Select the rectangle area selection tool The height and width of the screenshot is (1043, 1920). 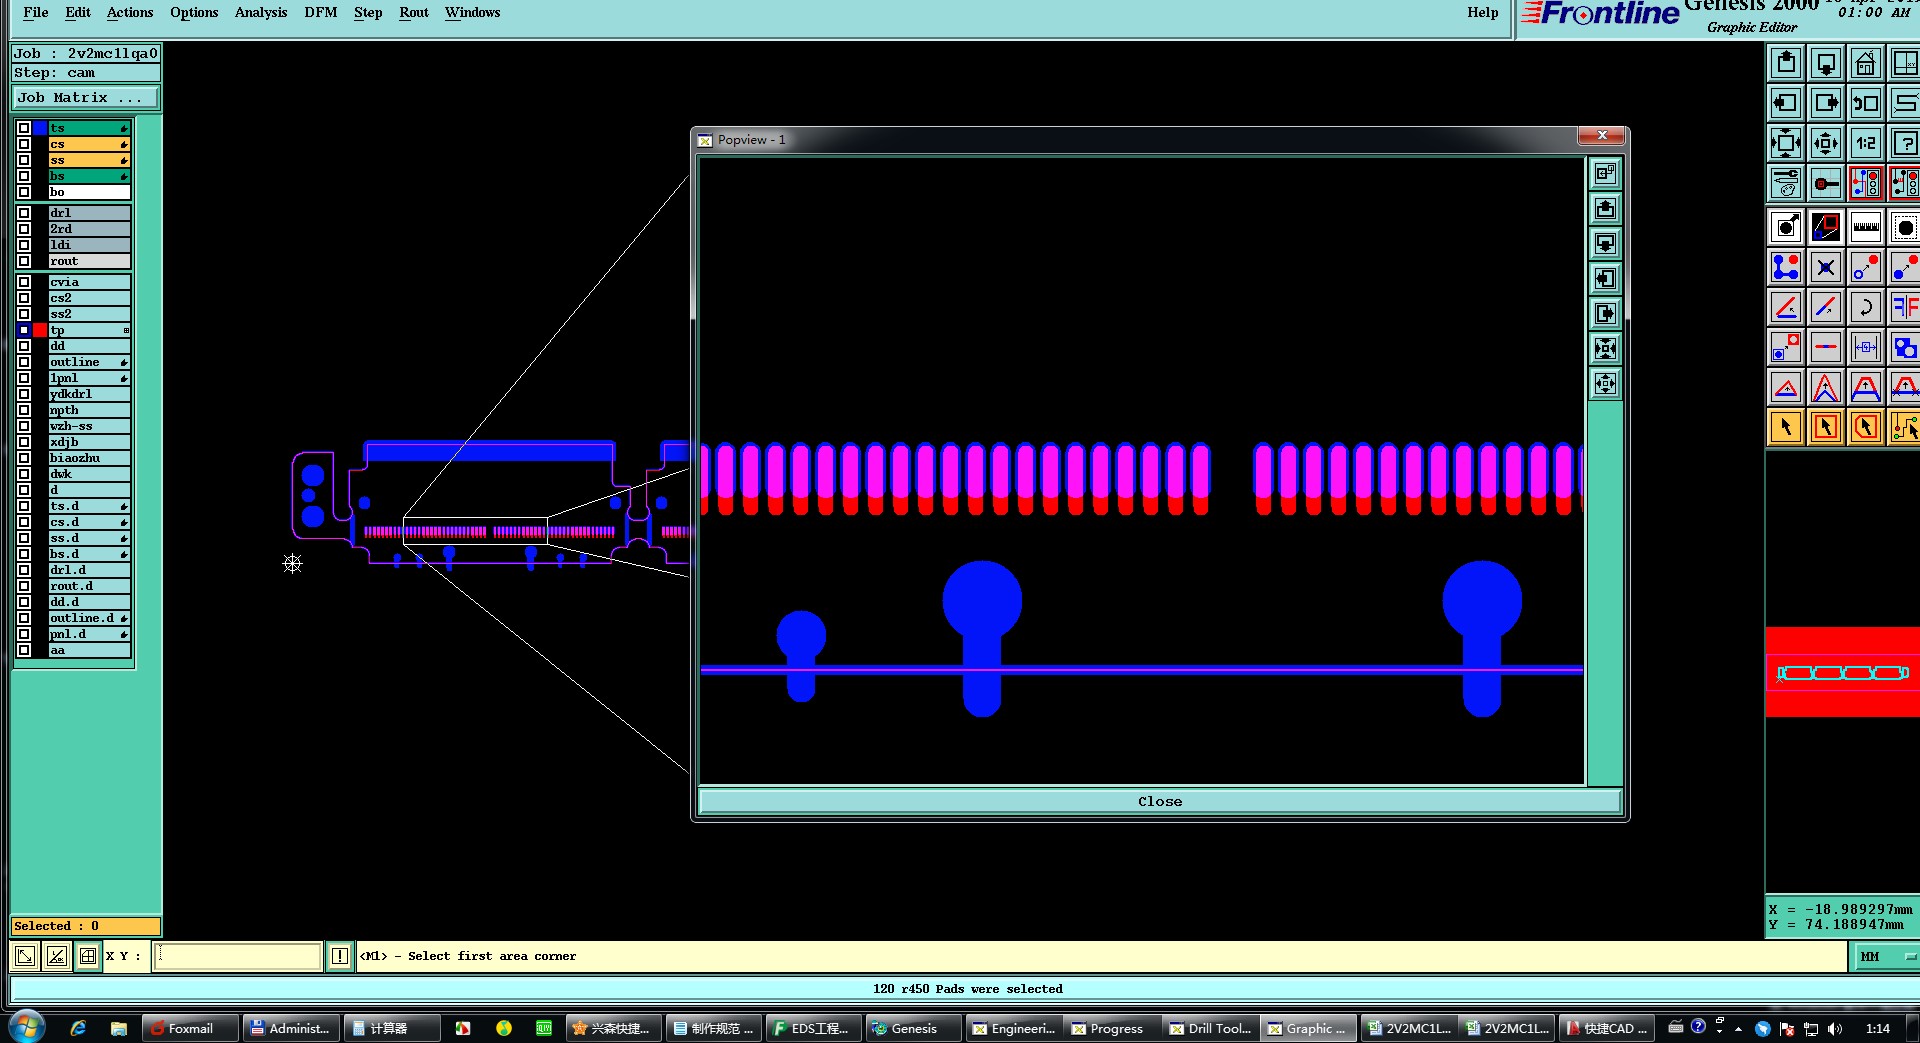coord(1826,427)
